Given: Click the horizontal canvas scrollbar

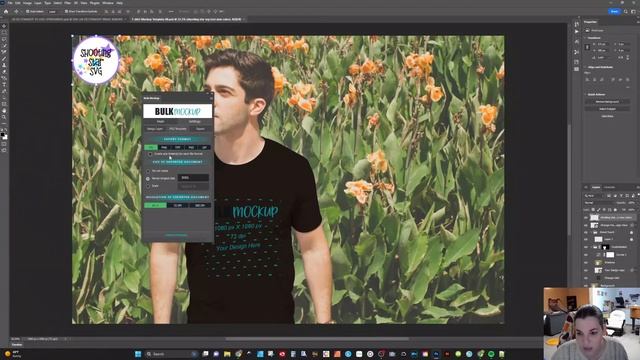Looking at the screenshot, I should tap(317, 339).
